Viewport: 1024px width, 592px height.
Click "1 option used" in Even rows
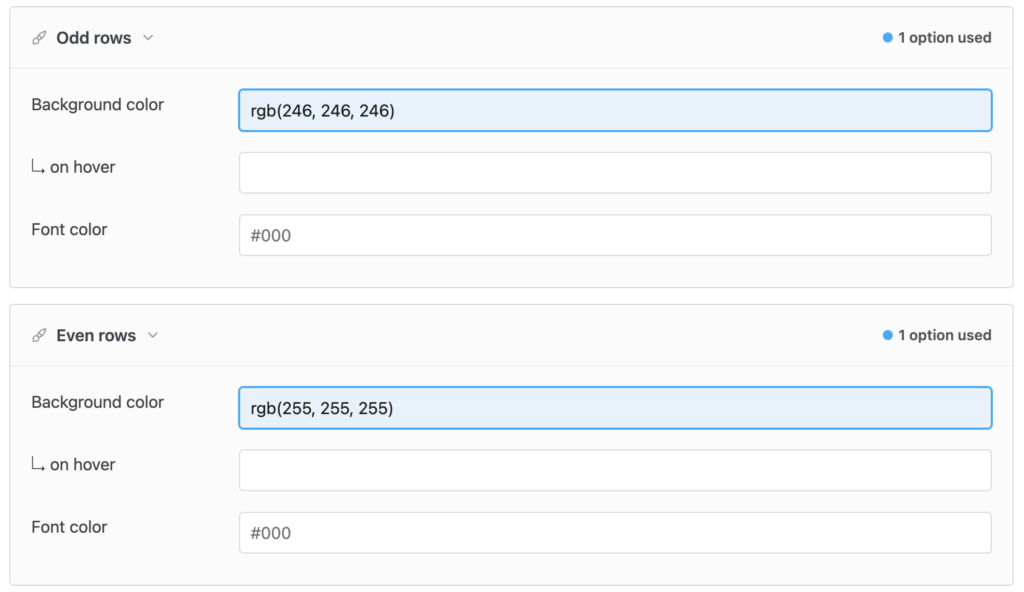(x=944, y=335)
